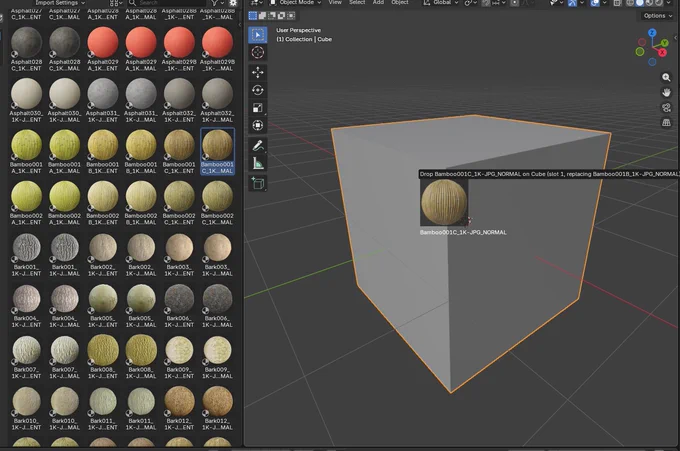Select Bark010_ 1K-J...ENT tan bark
The image size is (680, 451).
click(x=26, y=408)
